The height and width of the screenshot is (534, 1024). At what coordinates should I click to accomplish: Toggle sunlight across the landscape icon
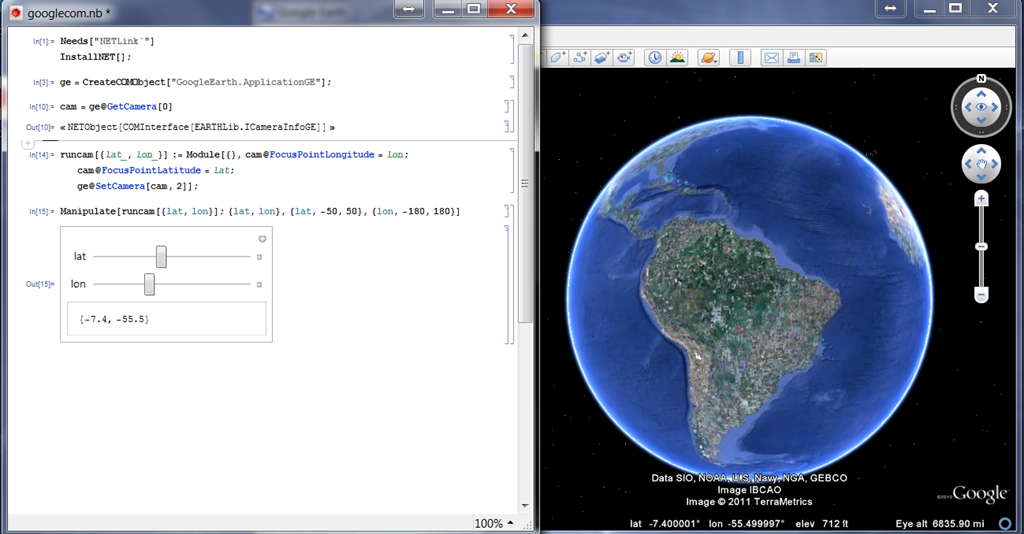click(x=677, y=57)
